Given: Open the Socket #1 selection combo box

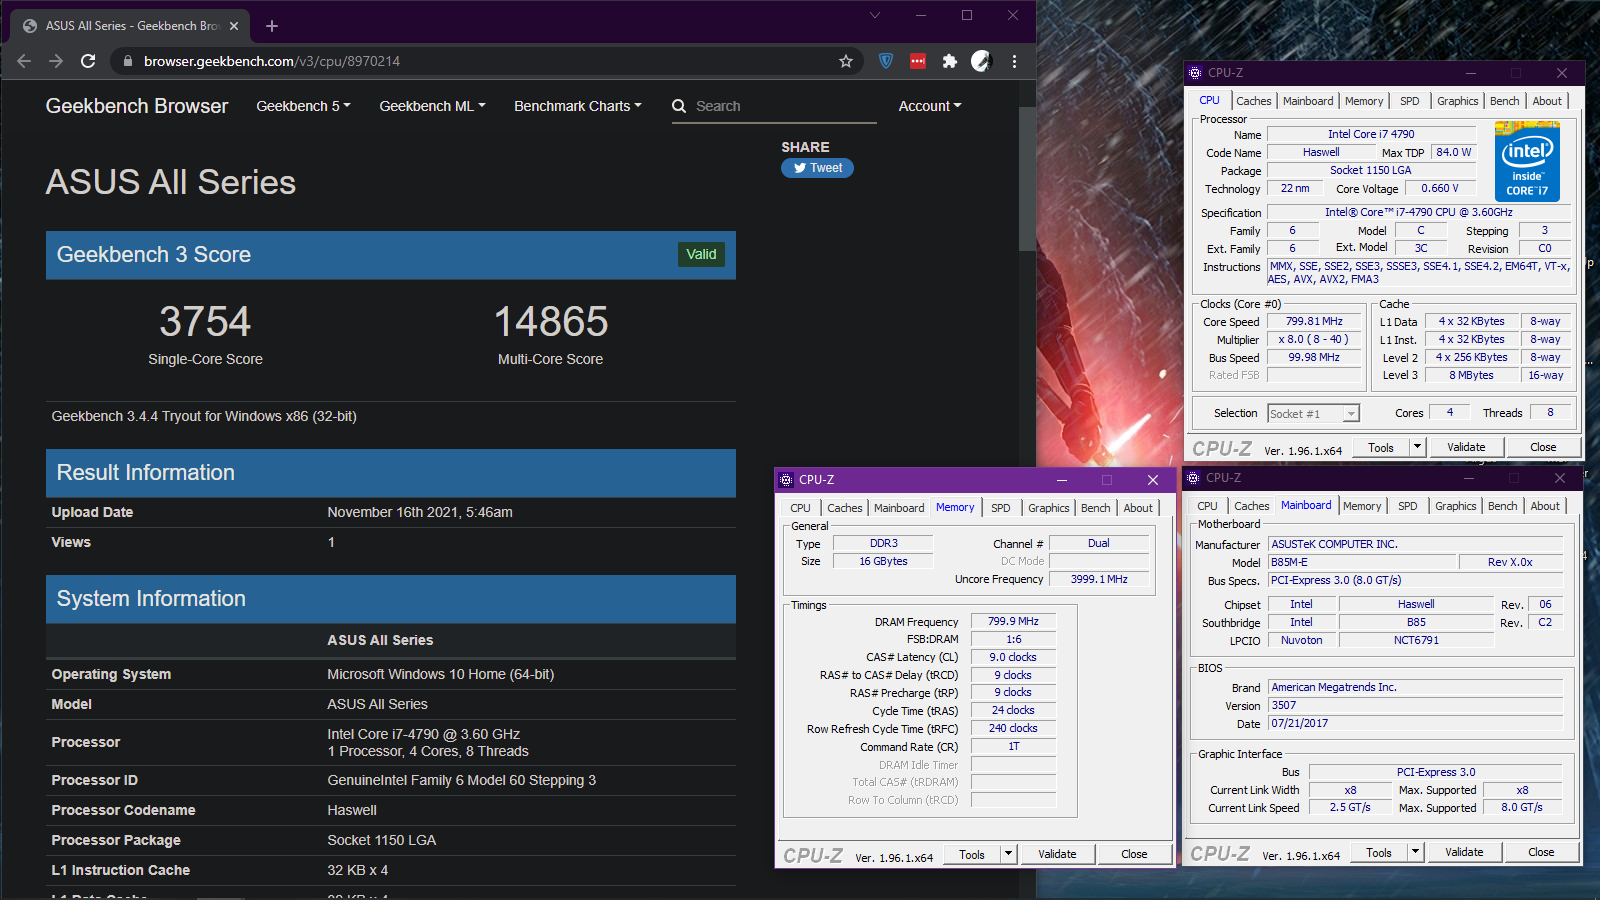Looking at the screenshot, I should coord(1313,414).
